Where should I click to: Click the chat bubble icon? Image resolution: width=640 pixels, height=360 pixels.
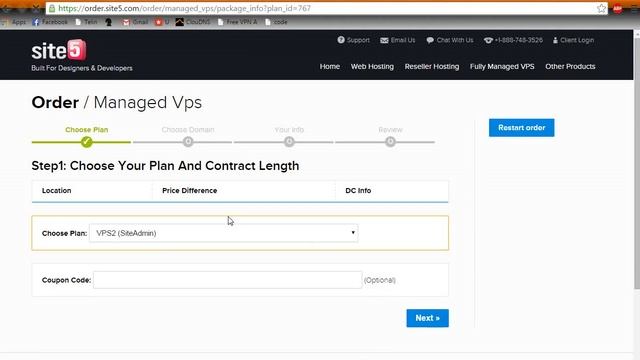click(430, 40)
